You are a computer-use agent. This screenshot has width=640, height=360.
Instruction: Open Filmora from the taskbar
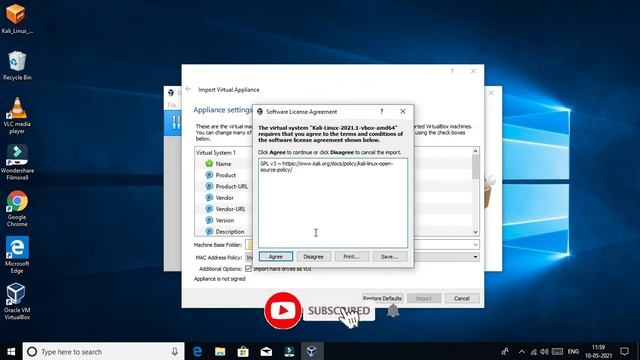tap(289, 351)
